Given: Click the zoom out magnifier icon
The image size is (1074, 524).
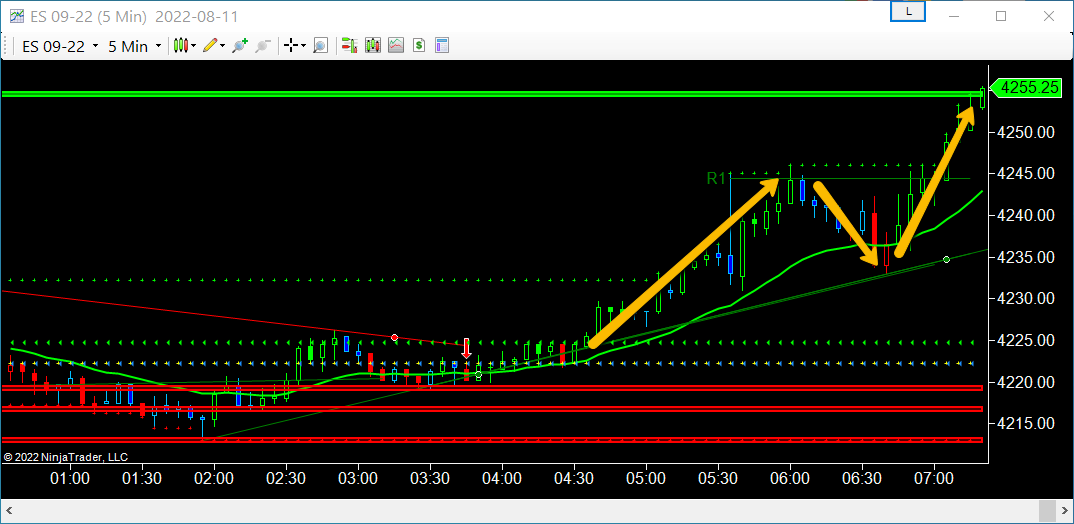Looking at the screenshot, I should pos(262,46).
